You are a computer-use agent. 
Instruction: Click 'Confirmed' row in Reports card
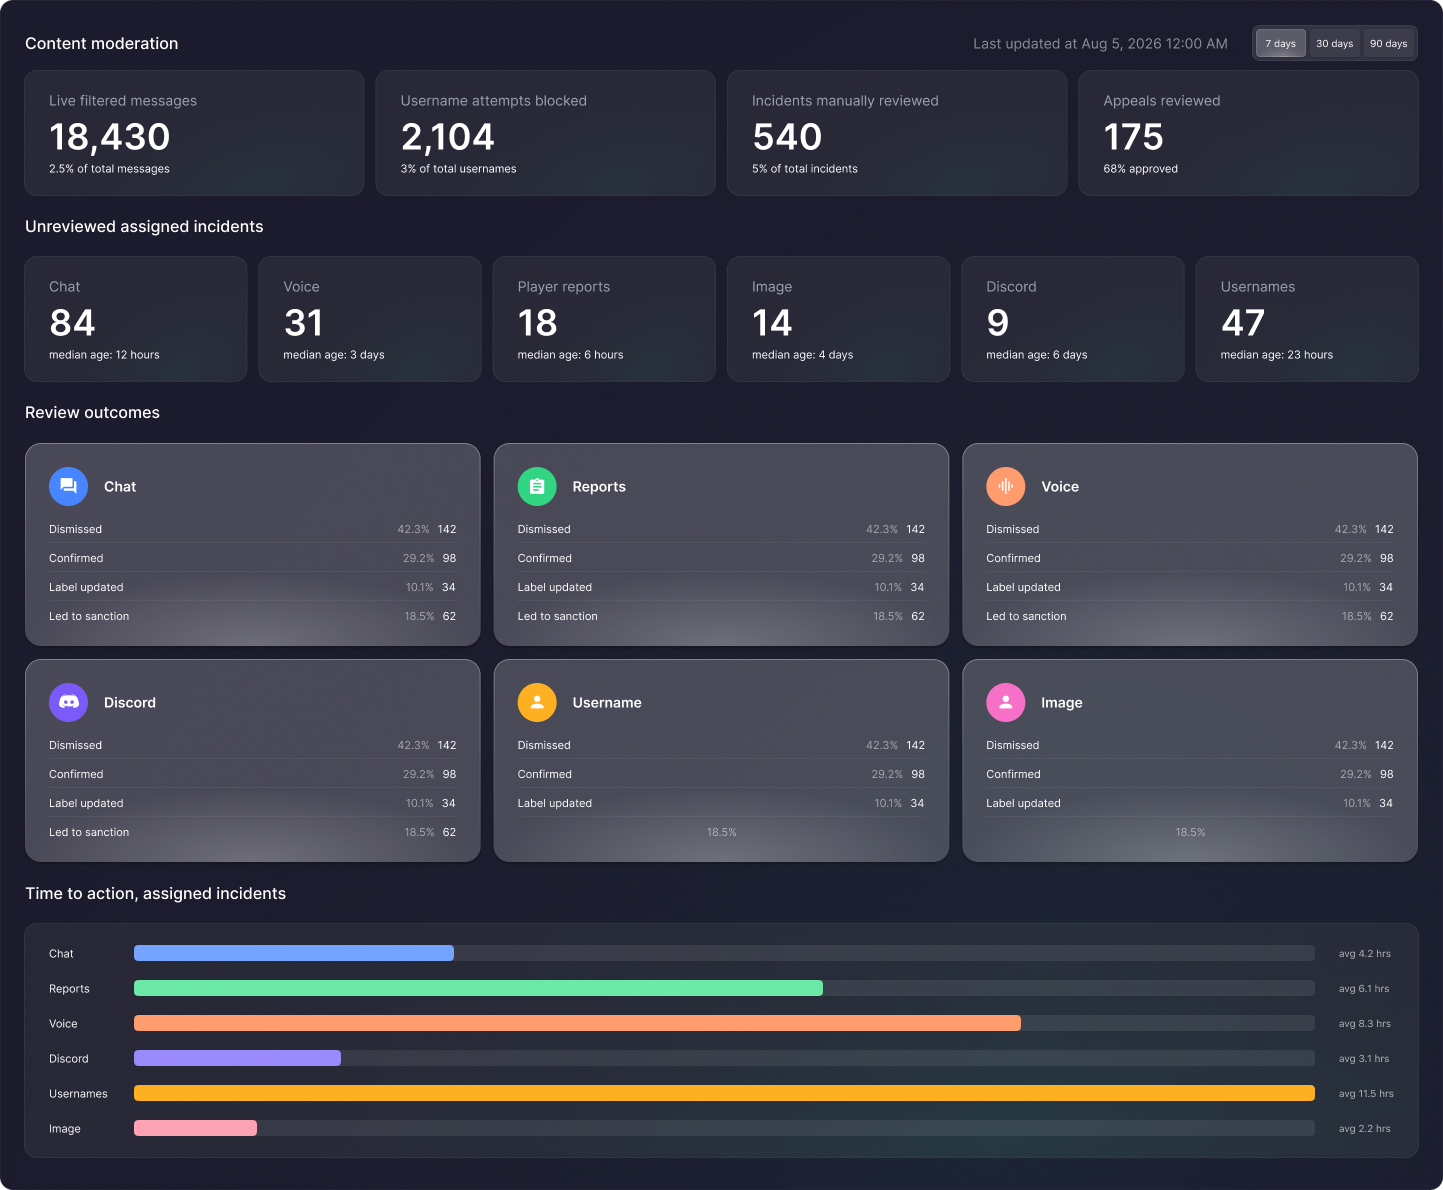[721, 558]
